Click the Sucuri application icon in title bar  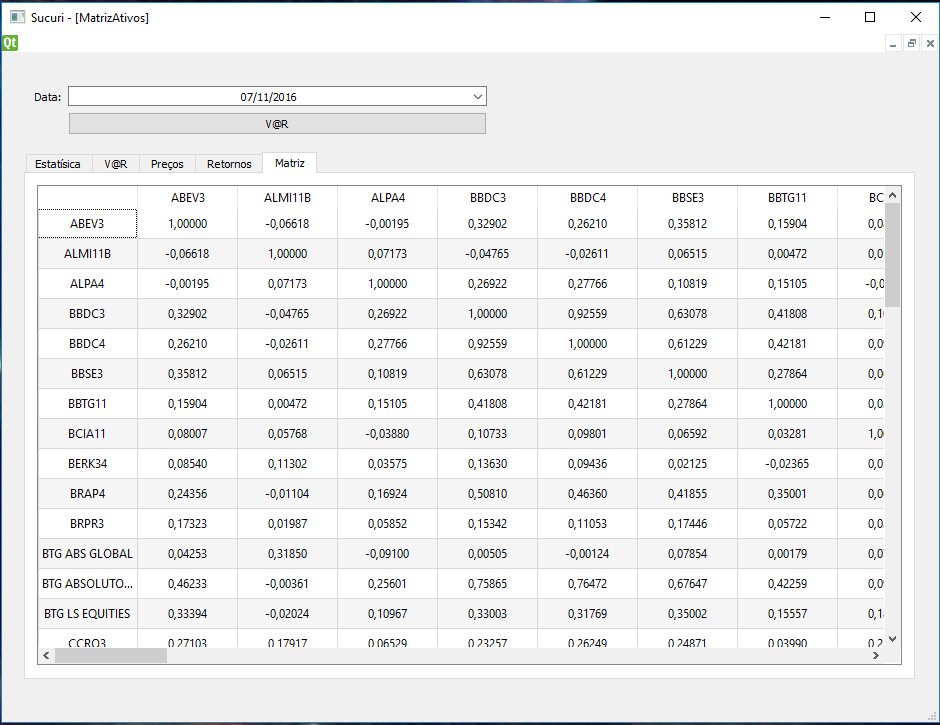tap(17, 17)
